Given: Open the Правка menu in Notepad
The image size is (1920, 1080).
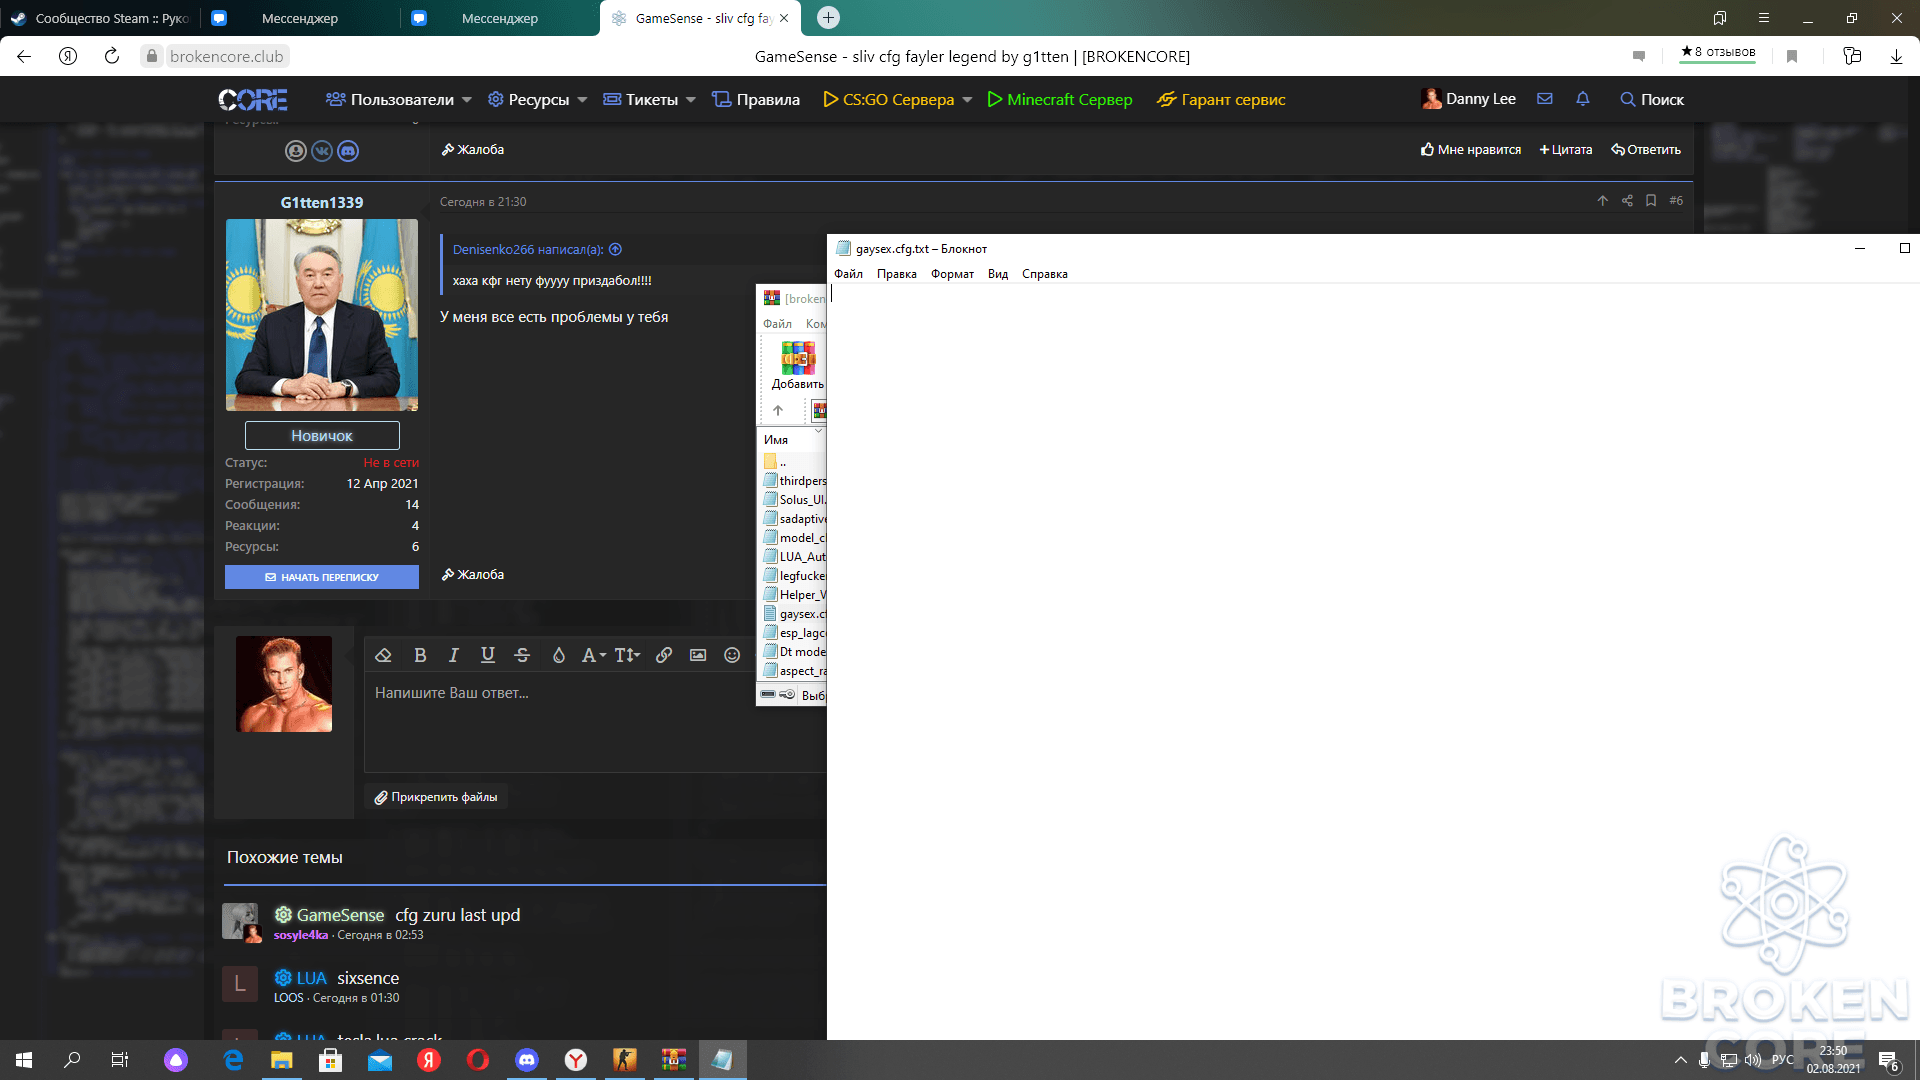Looking at the screenshot, I should click(x=896, y=274).
